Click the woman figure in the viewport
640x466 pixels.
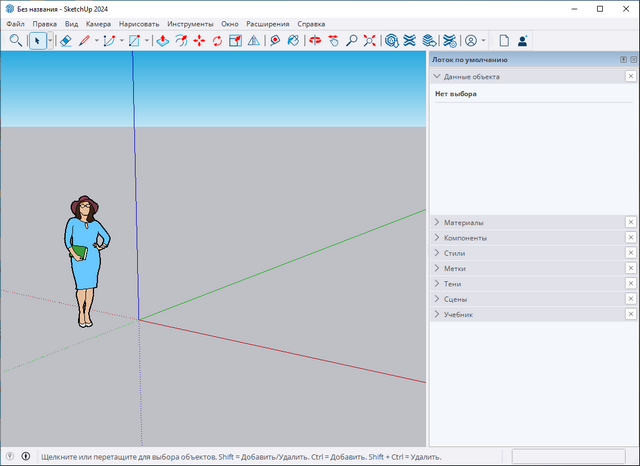pos(86,260)
